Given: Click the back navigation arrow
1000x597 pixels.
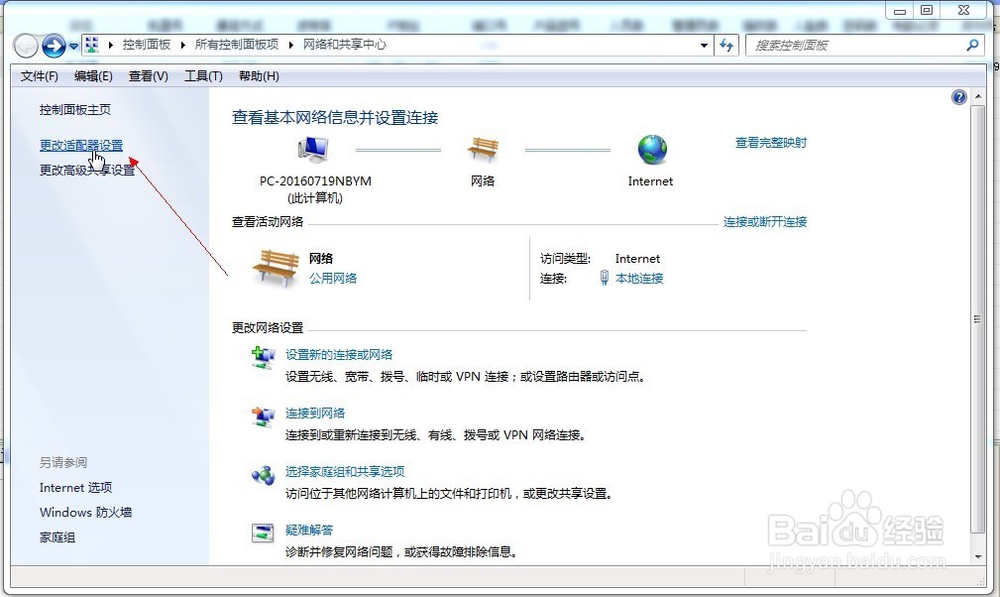Looking at the screenshot, I should pos(27,45).
